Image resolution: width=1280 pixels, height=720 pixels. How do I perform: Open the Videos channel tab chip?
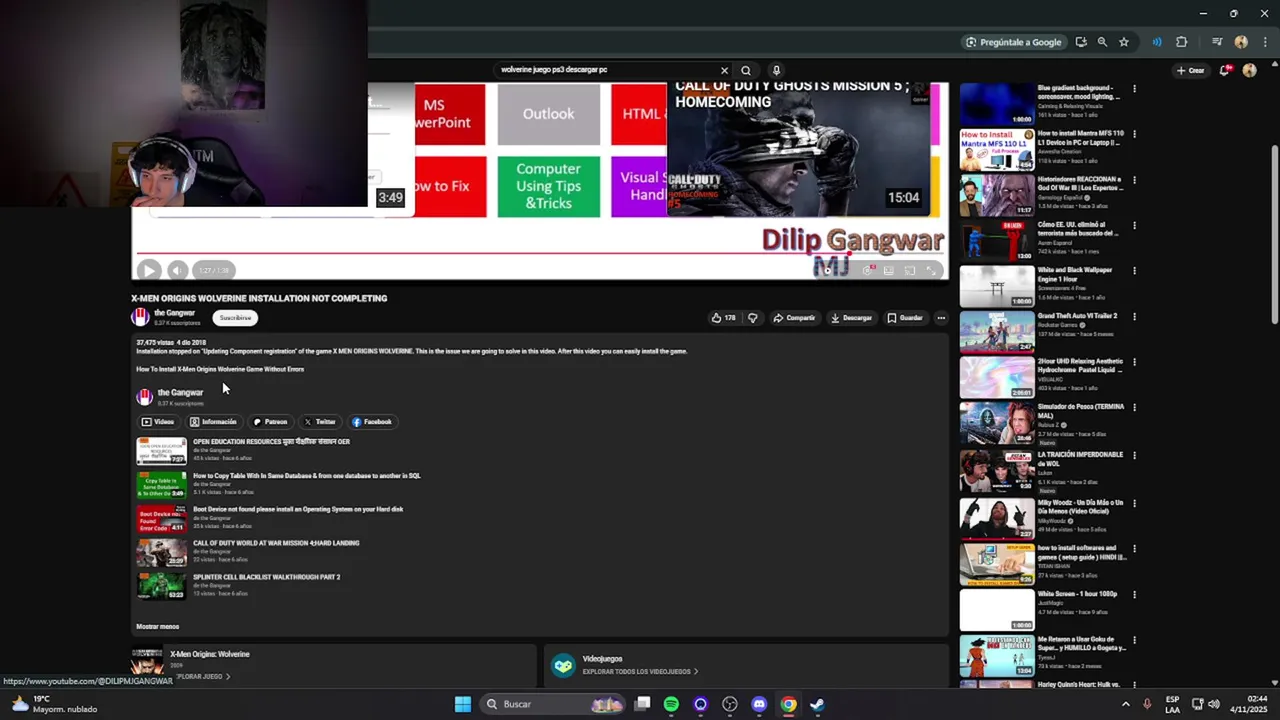click(158, 422)
